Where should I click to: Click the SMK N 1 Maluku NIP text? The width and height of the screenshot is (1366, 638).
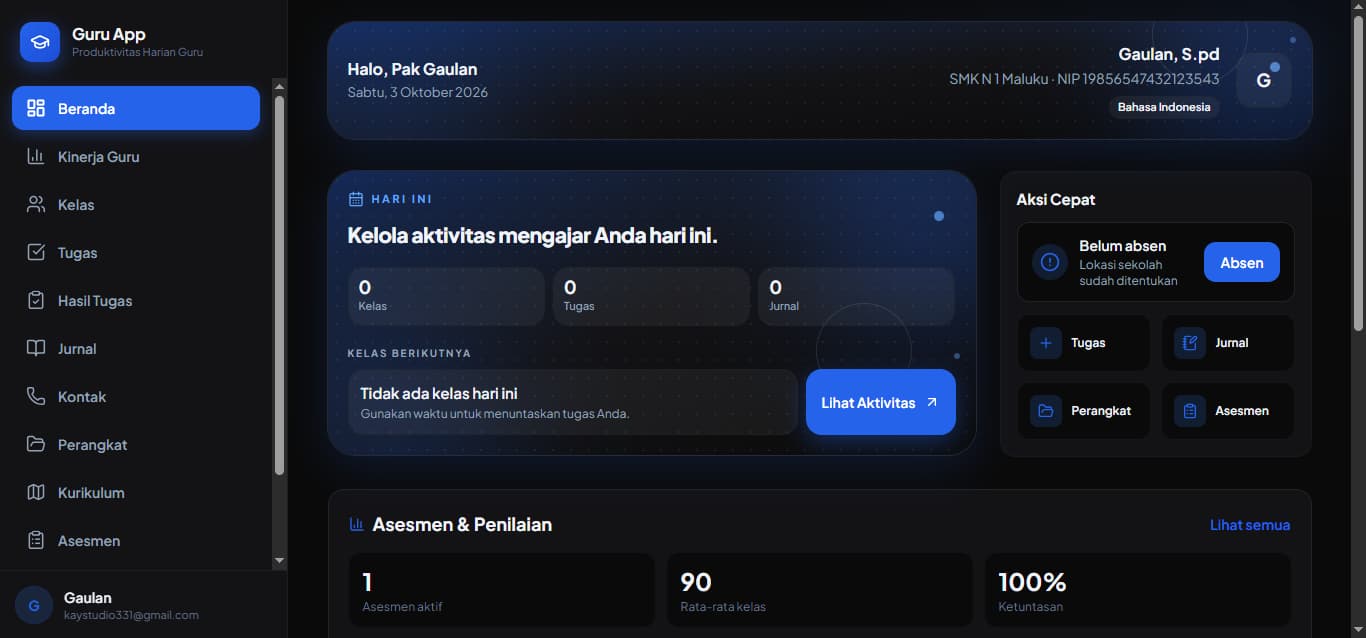pos(1084,79)
